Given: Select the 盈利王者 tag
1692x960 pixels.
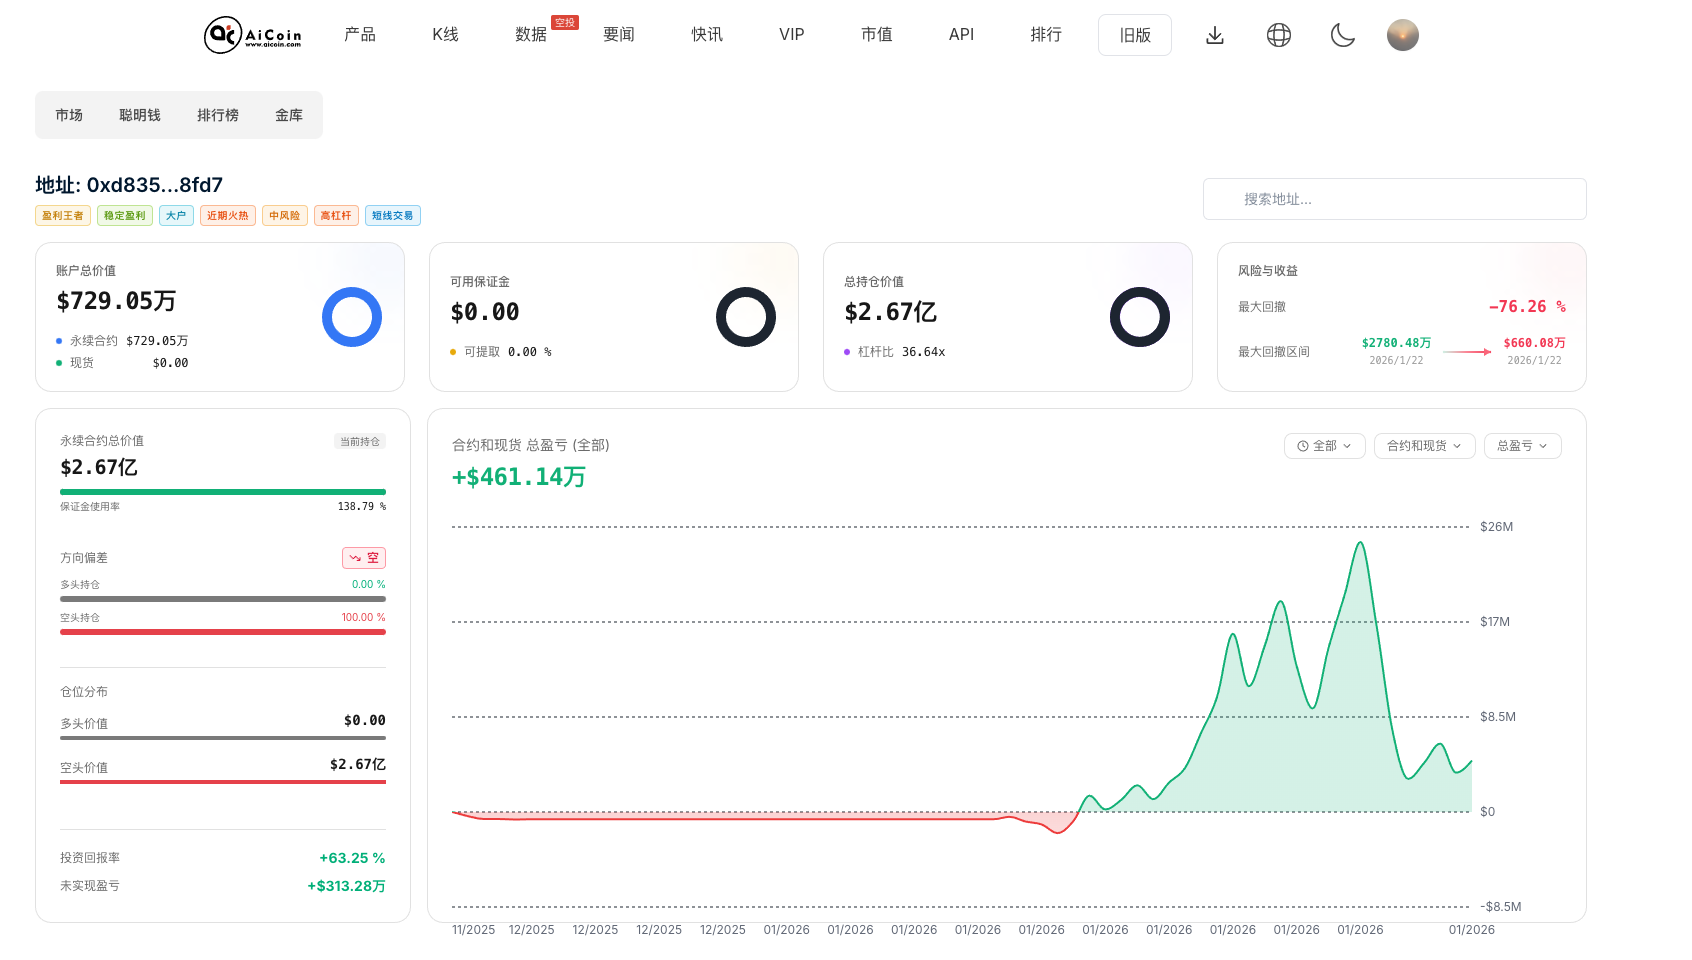Looking at the screenshot, I should [62, 215].
